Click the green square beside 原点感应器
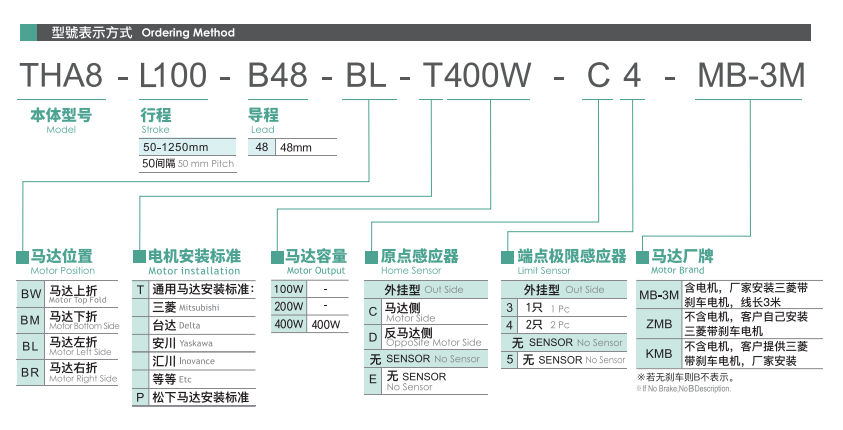Viewport: 843px width, 430px height. (371, 257)
